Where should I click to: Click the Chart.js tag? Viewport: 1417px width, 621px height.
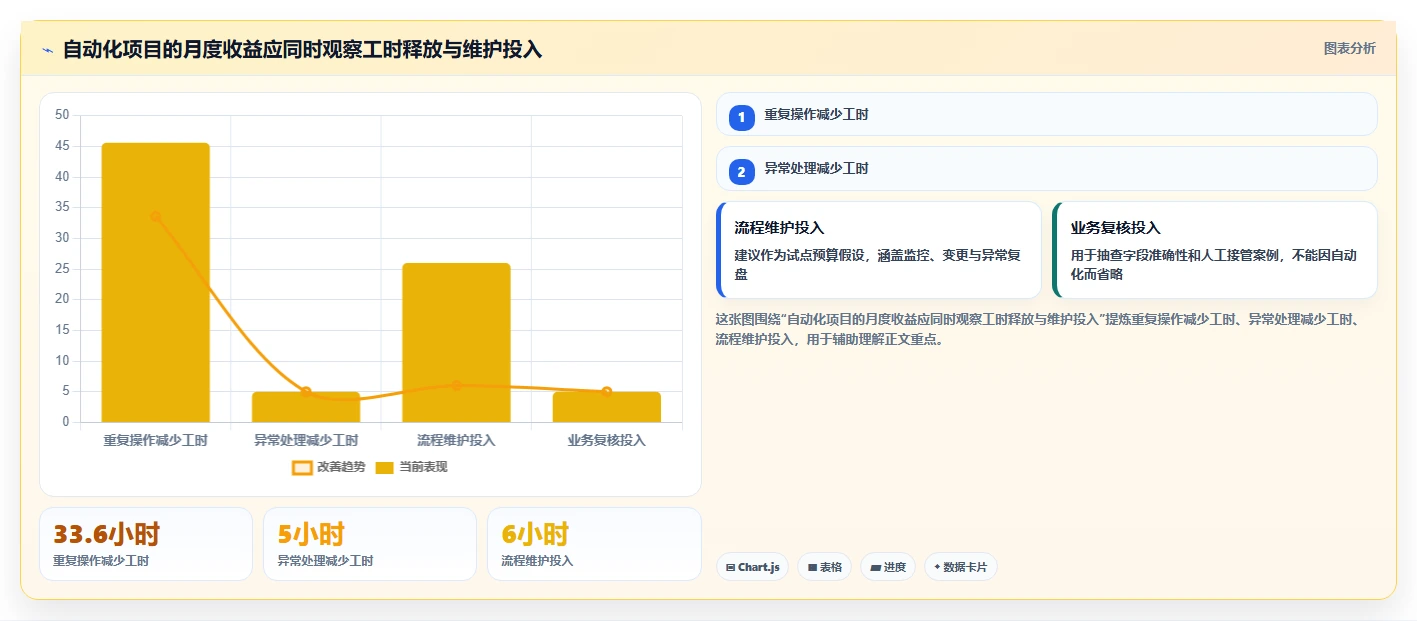752,567
